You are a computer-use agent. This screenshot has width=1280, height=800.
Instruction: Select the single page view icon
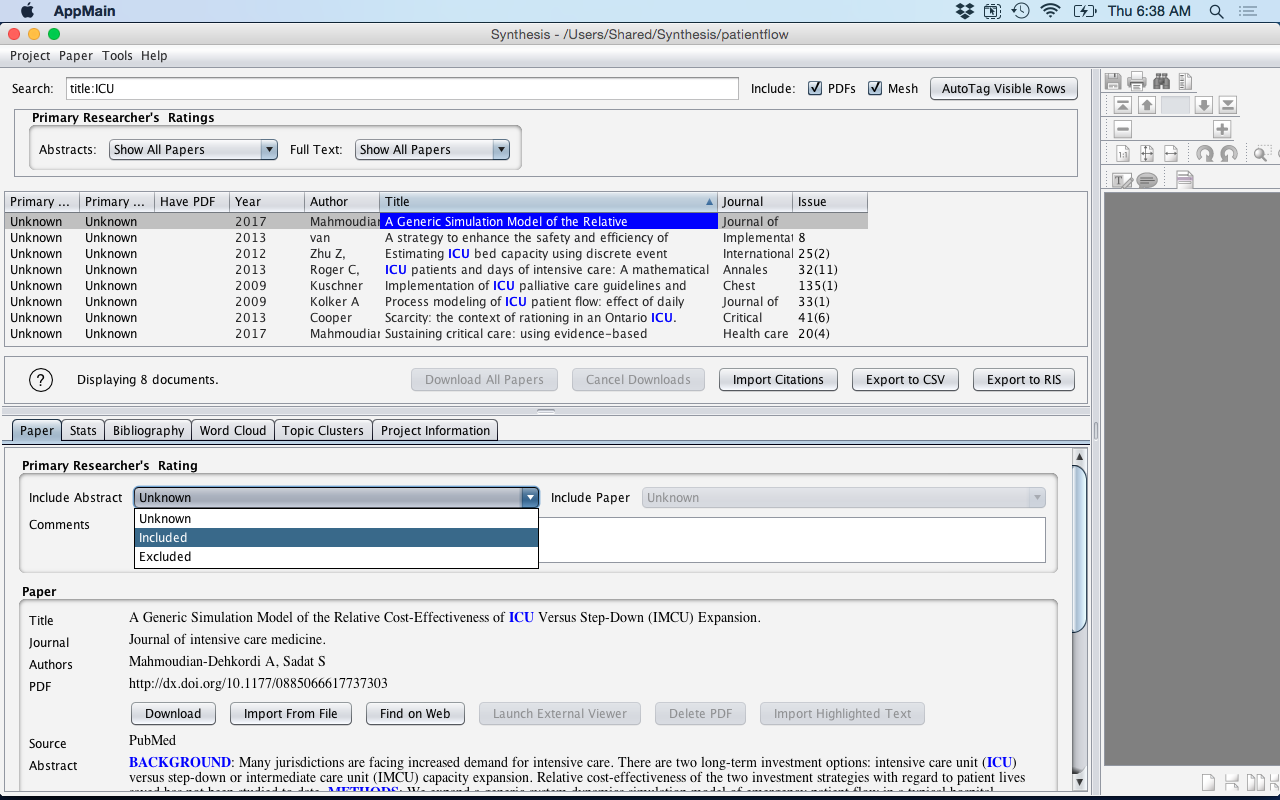click(1208, 780)
